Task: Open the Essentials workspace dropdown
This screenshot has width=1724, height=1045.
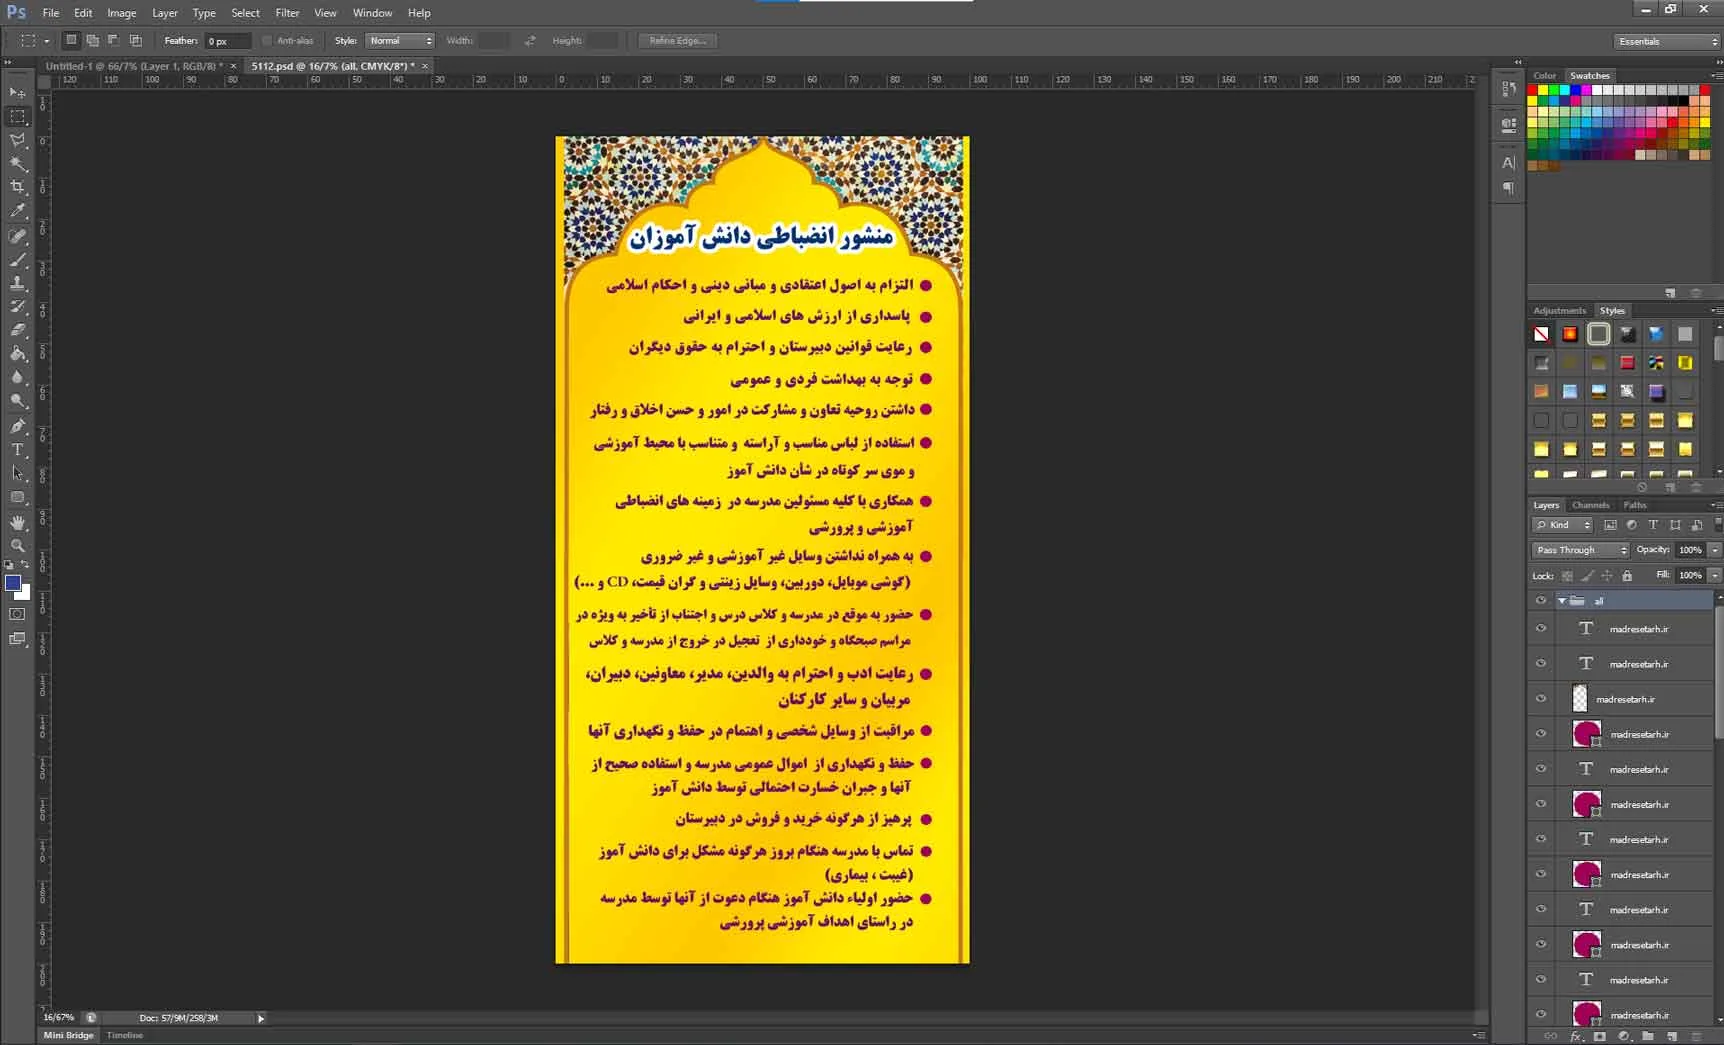Action: [1667, 41]
